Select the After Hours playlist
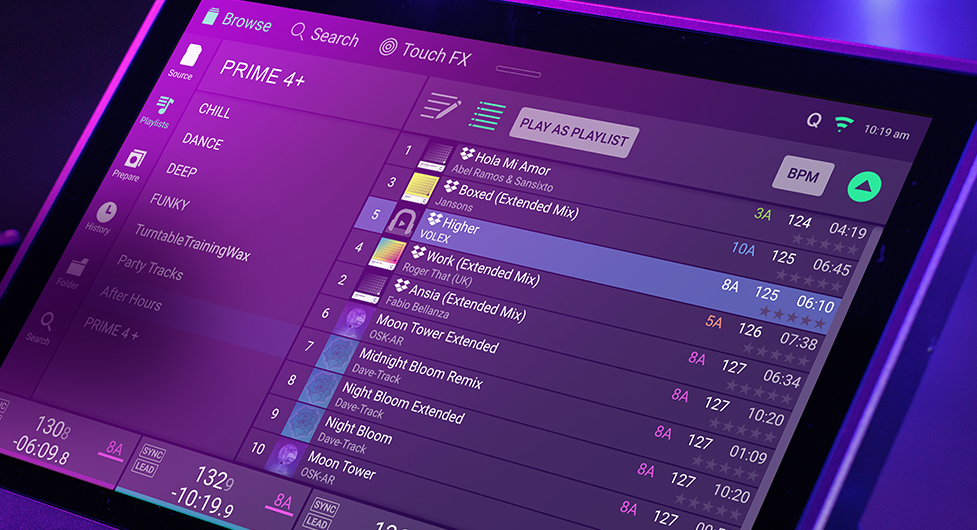Screen dimensions: 977x530 pos(131,298)
